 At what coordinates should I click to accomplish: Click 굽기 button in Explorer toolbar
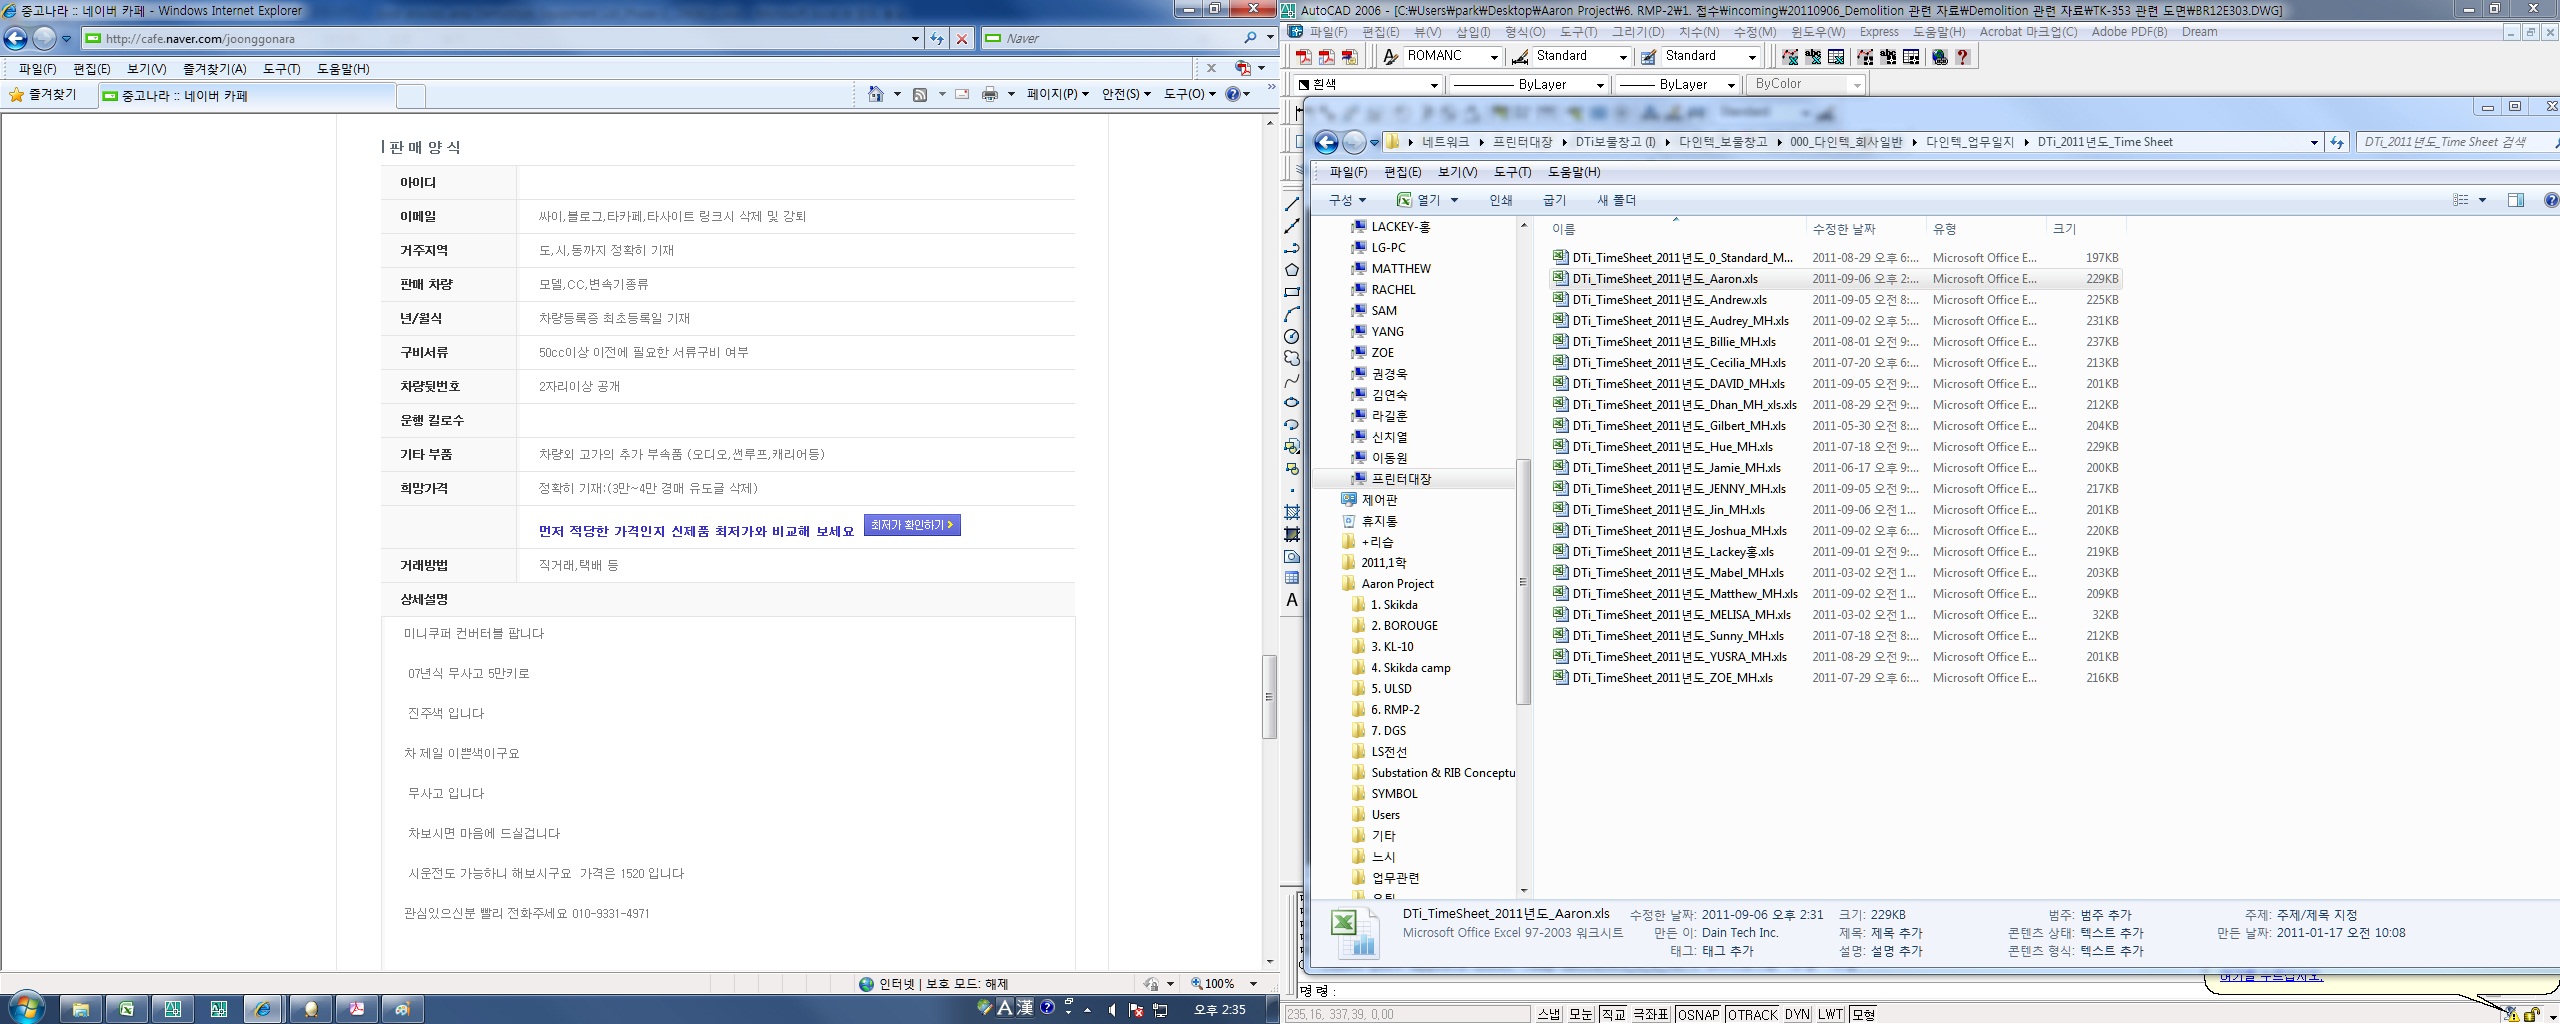1554,200
